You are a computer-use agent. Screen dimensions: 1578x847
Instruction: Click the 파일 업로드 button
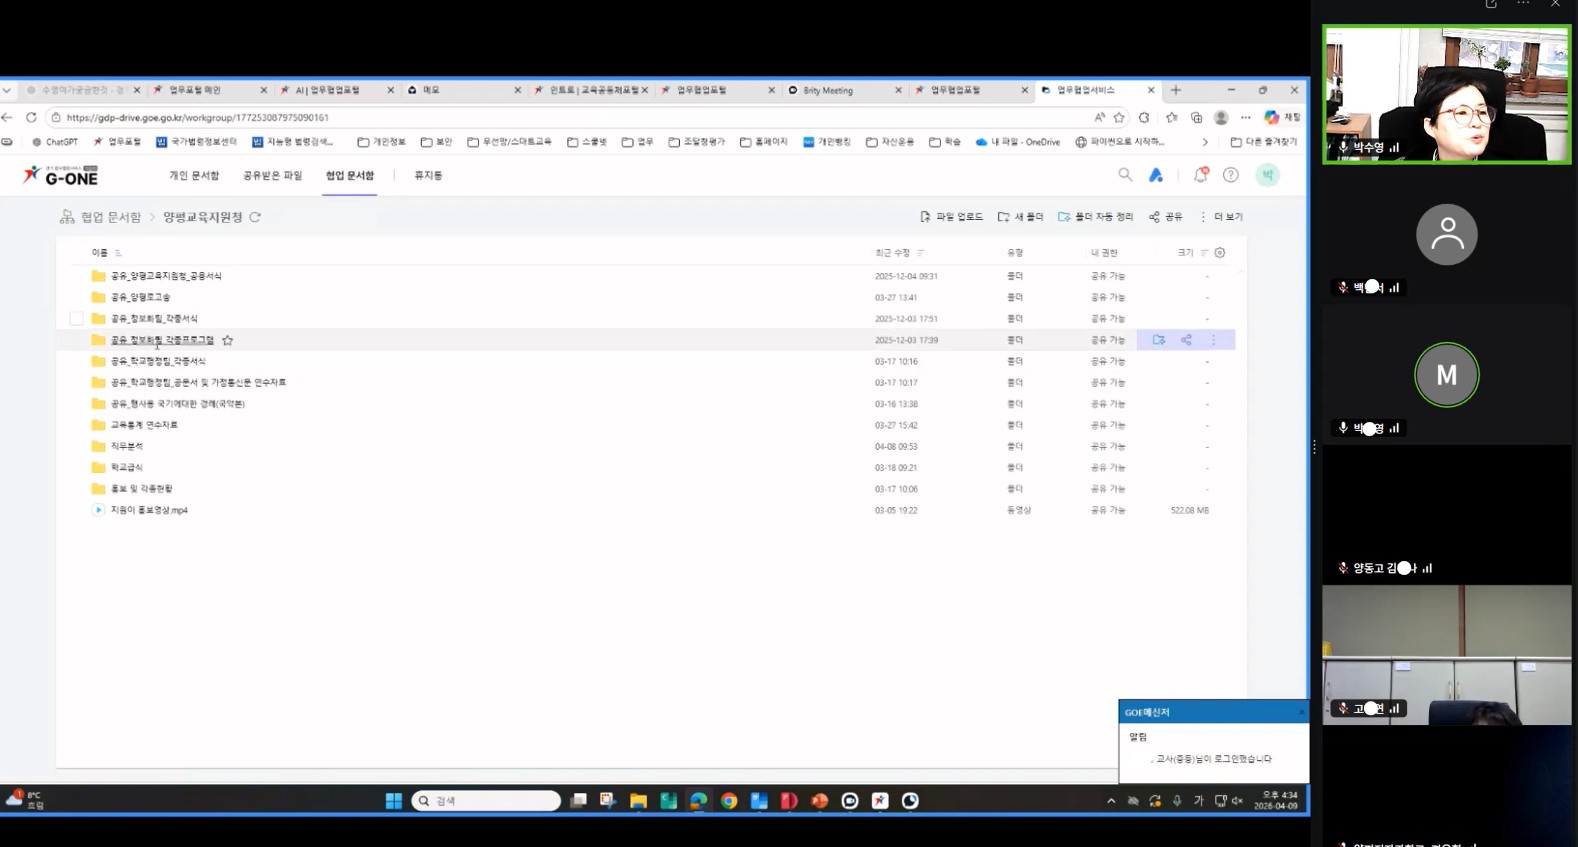(x=951, y=217)
